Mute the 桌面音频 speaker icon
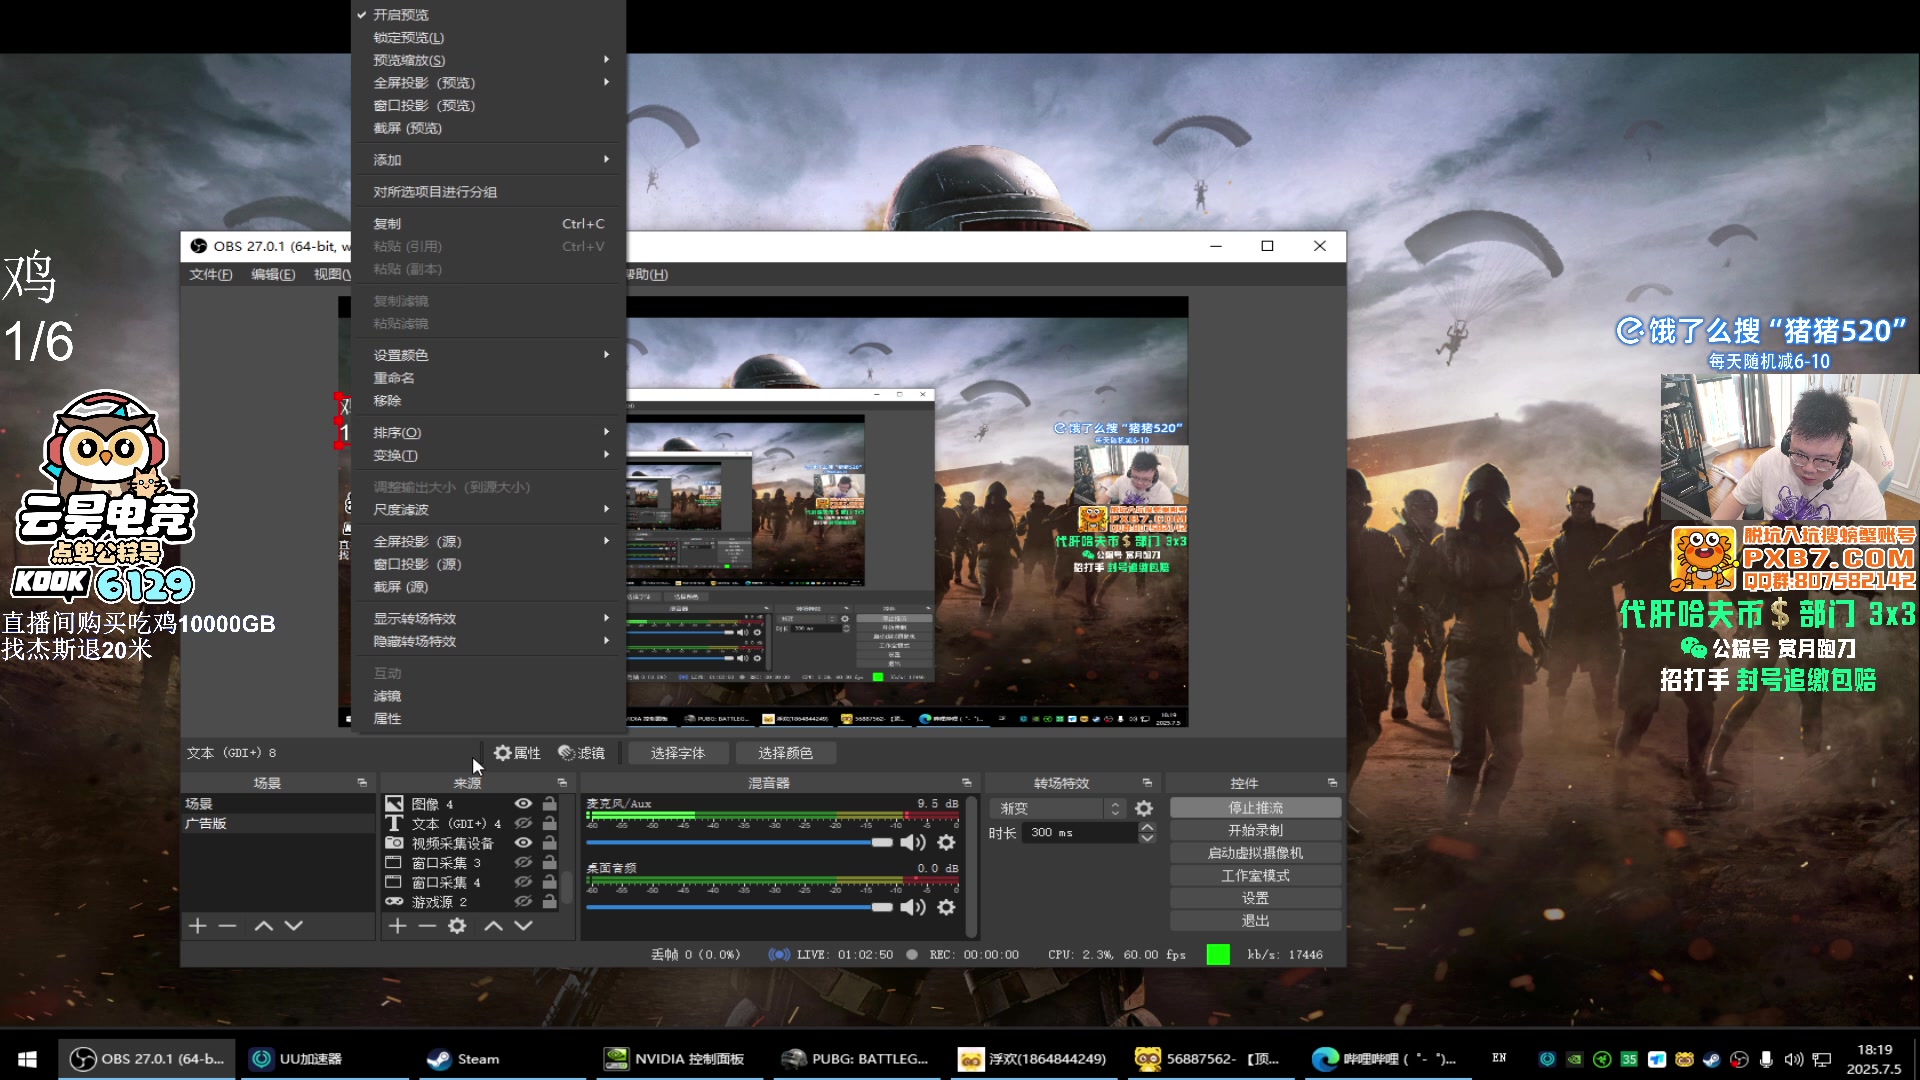Screen dimensions: 1920x1080 [x=912, y=907]
